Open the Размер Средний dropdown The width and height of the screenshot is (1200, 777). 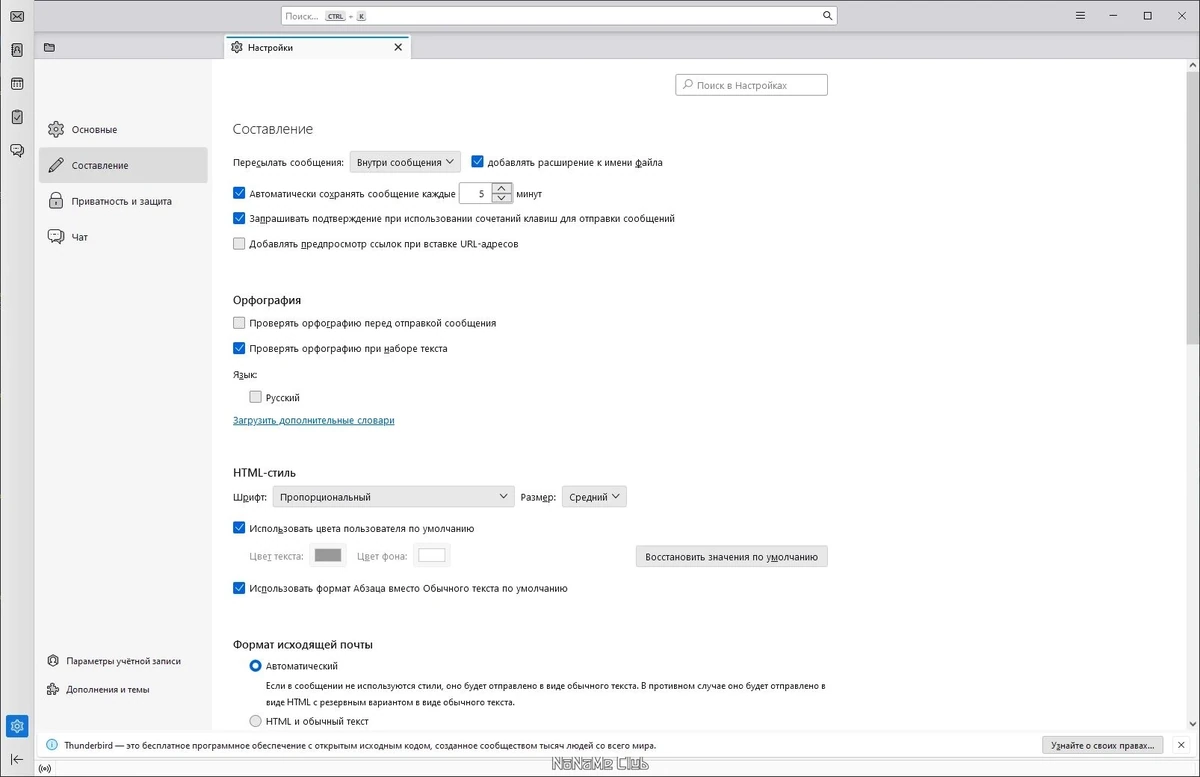(x=594, y=497)
